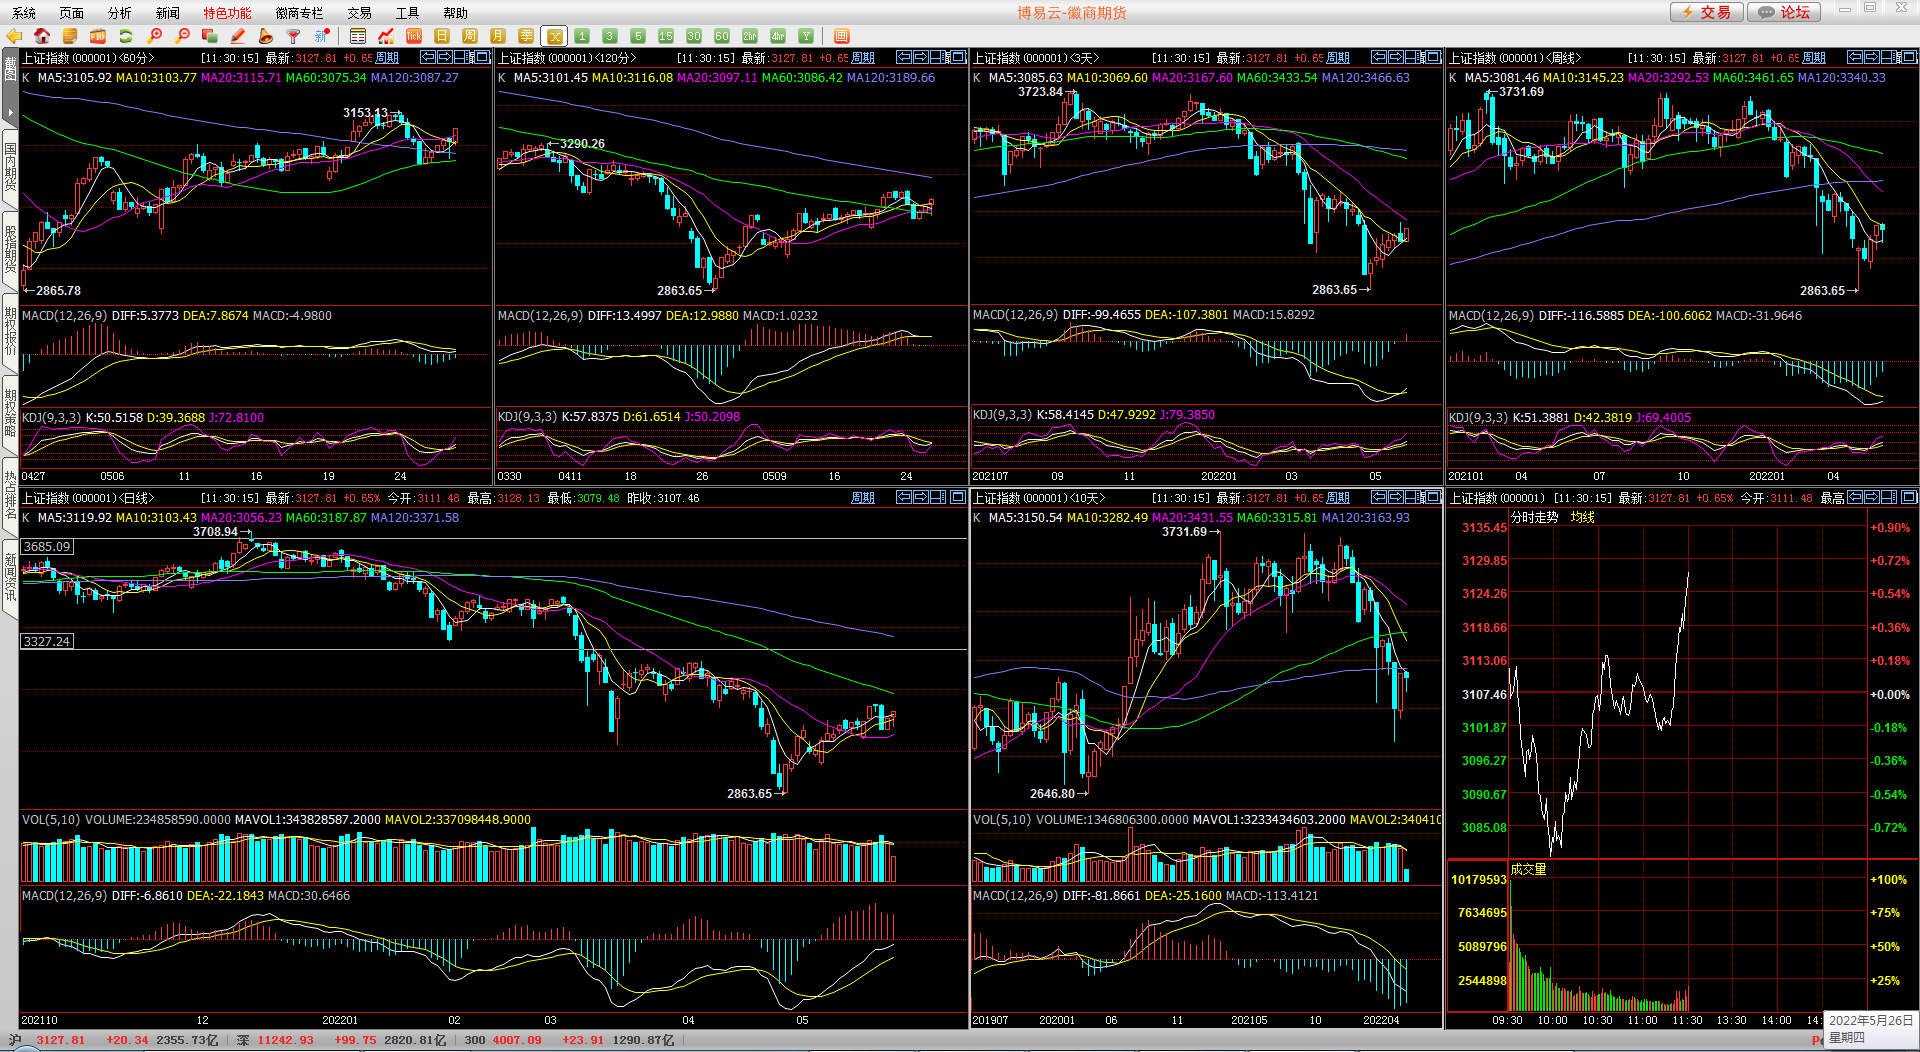Open 周期 dropdown in 3天 panel
1920x1052 pixels.
1338,58
